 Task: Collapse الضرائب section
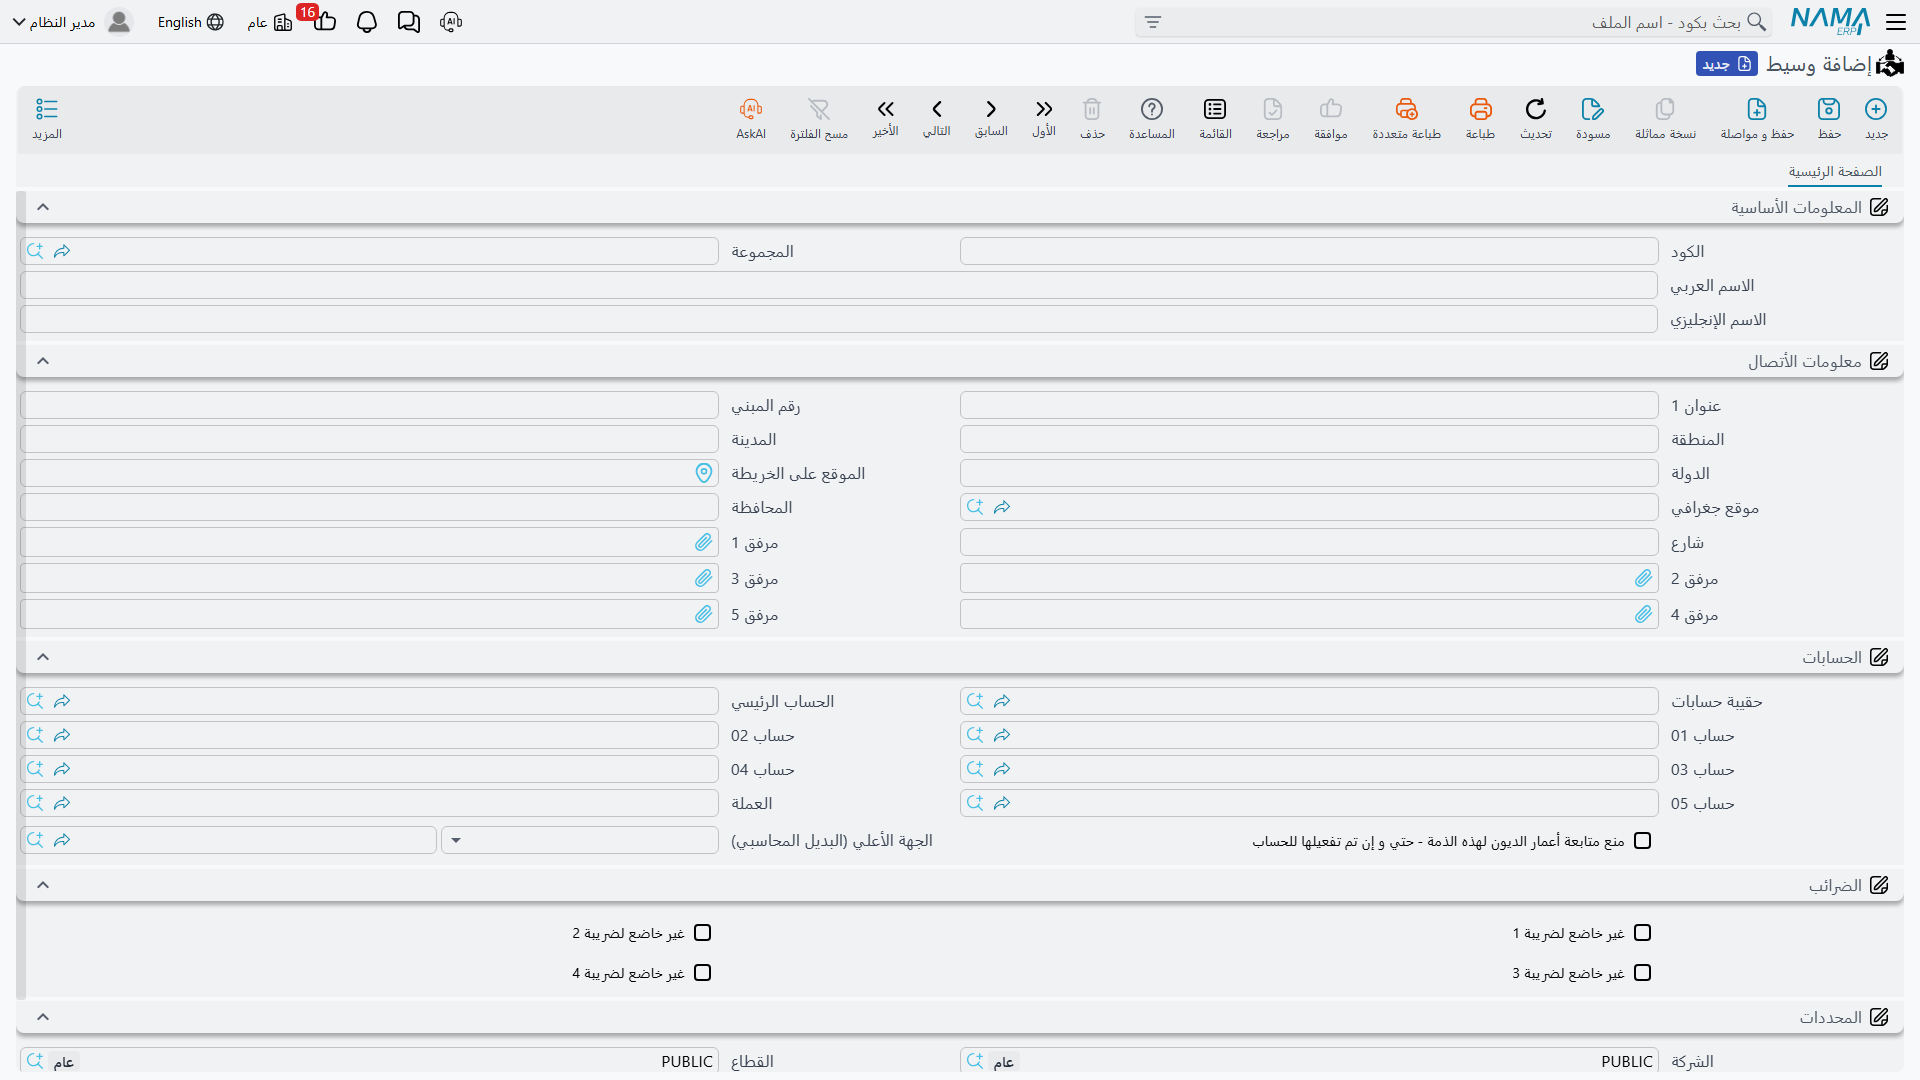pos(43,885)
